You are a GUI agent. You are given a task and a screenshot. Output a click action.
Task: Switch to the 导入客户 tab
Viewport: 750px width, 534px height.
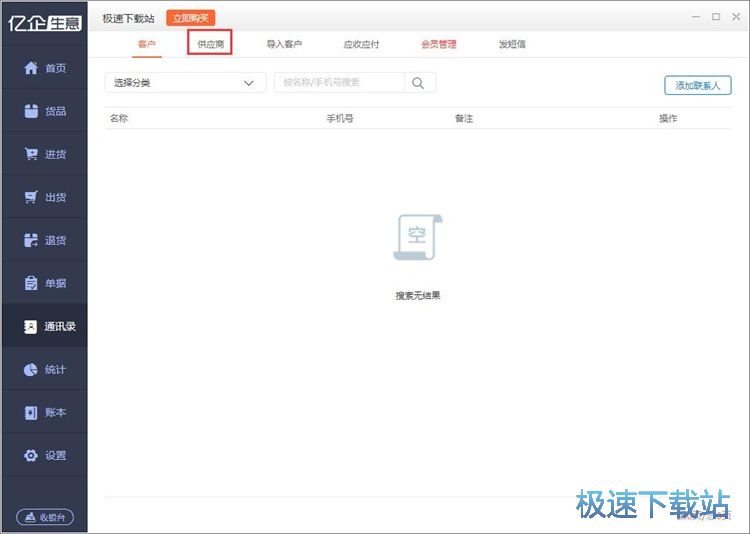click(283, 44)
